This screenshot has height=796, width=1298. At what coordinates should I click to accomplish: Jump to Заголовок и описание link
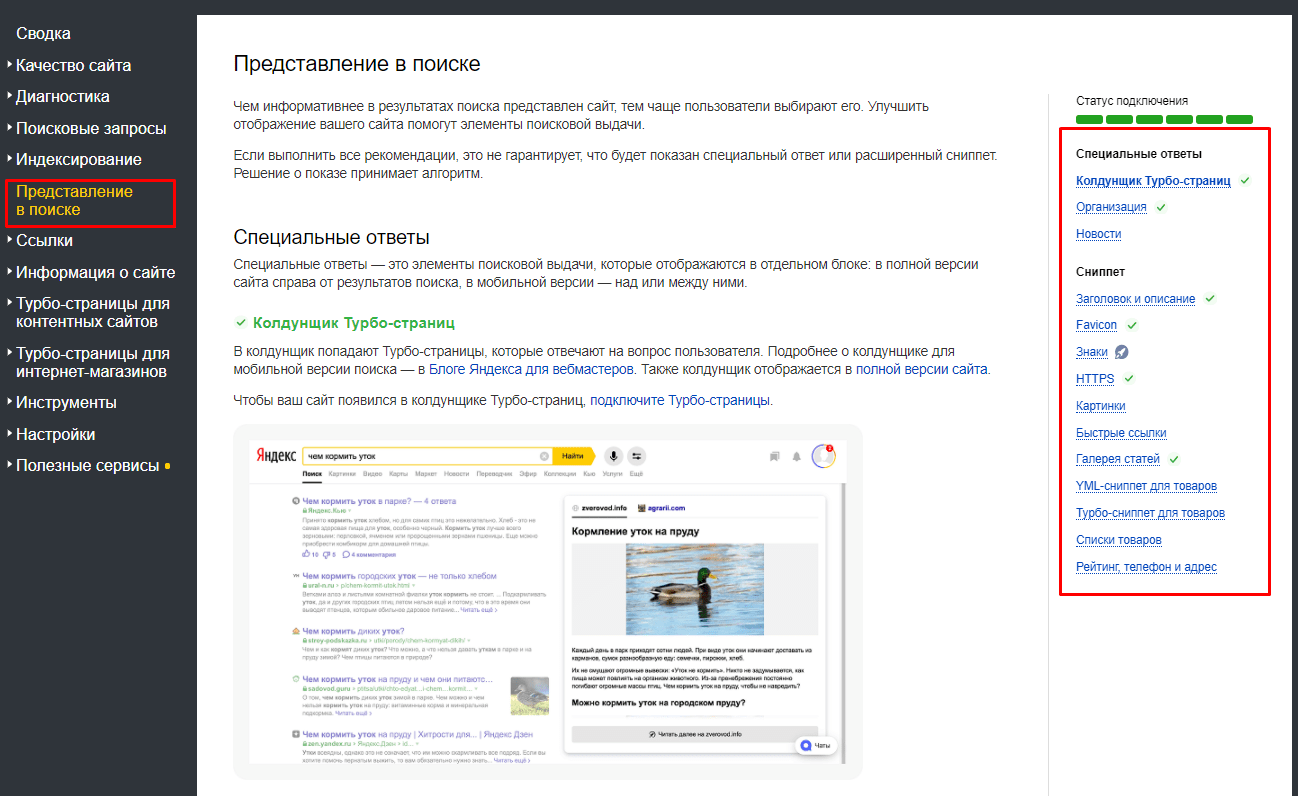coord(1135,299)
